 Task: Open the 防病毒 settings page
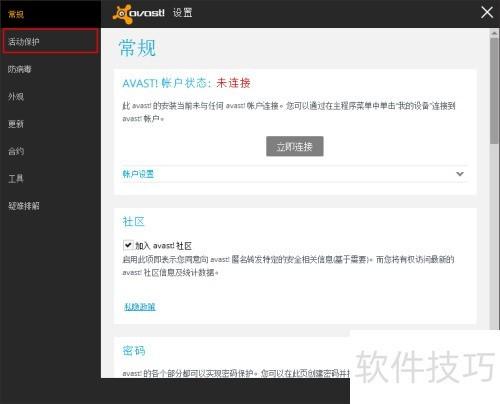(x=19, y=69)
